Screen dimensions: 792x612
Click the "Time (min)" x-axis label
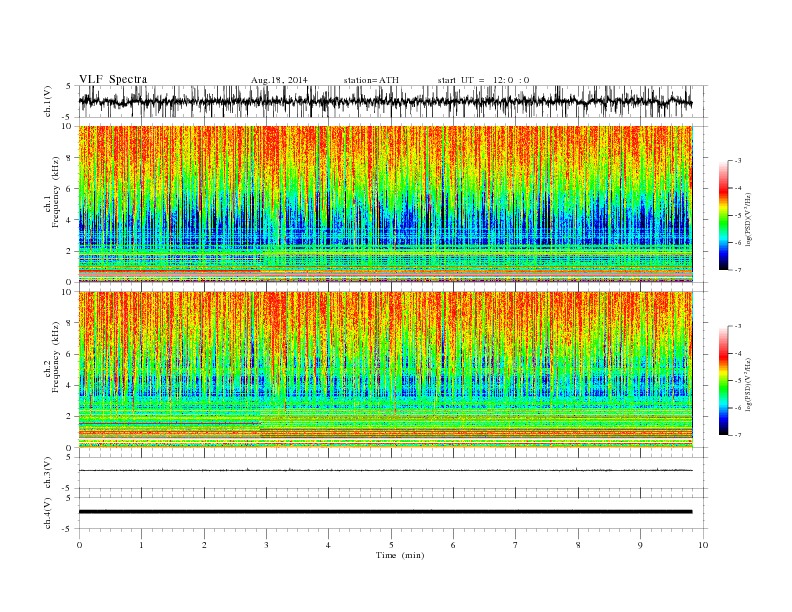tap(400, 555)
